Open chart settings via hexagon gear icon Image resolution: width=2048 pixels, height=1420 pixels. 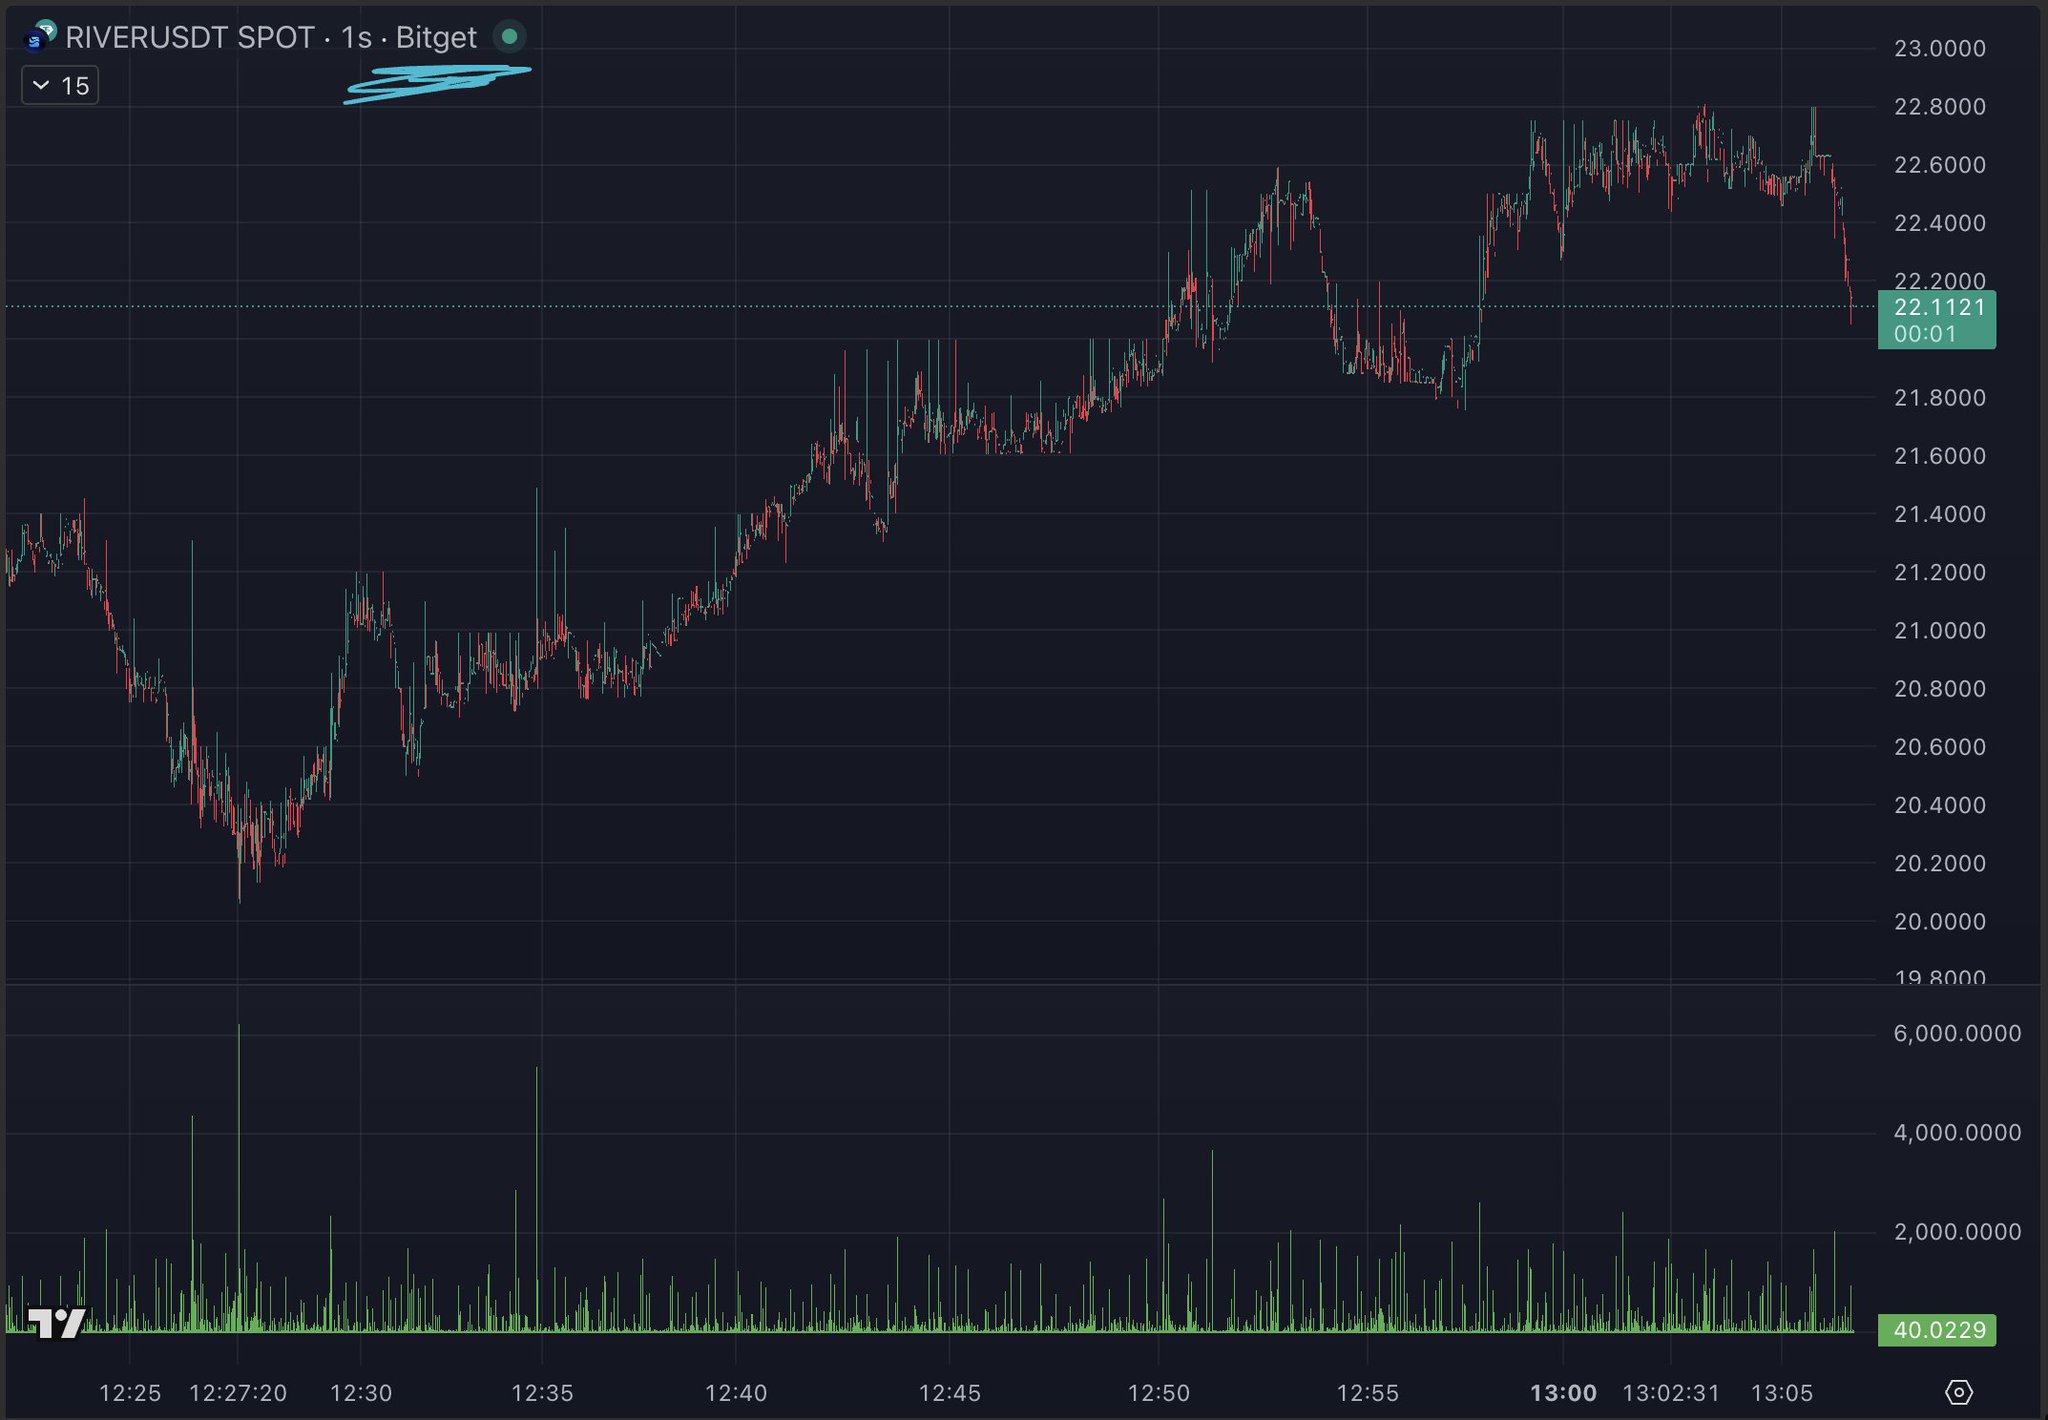tap(1958, 1392)
